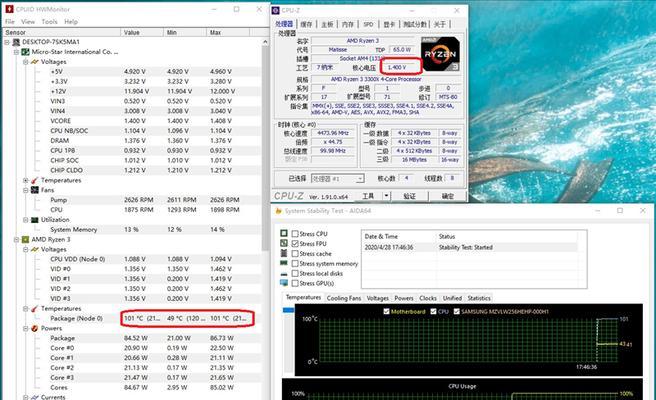Screen dimensions: 656x400
Task: Switch to the Clocks tab in AIDA64
Action: [428, 298]
